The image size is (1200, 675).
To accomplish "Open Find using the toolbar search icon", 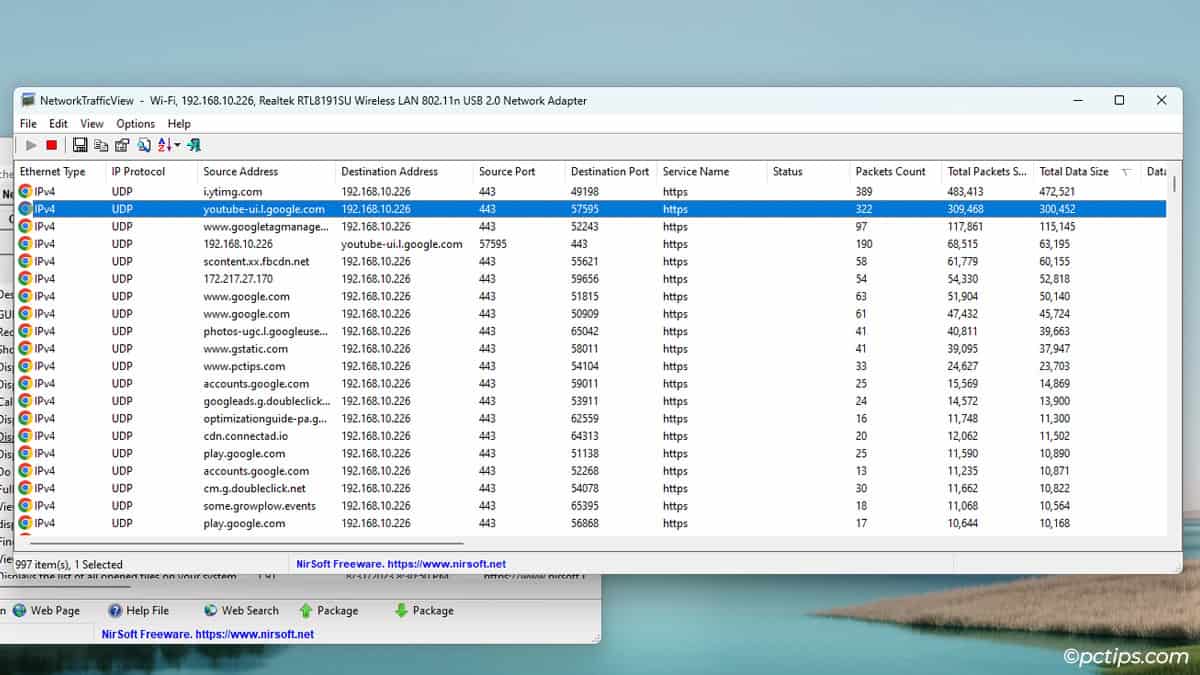I will [x=144, y=145].
